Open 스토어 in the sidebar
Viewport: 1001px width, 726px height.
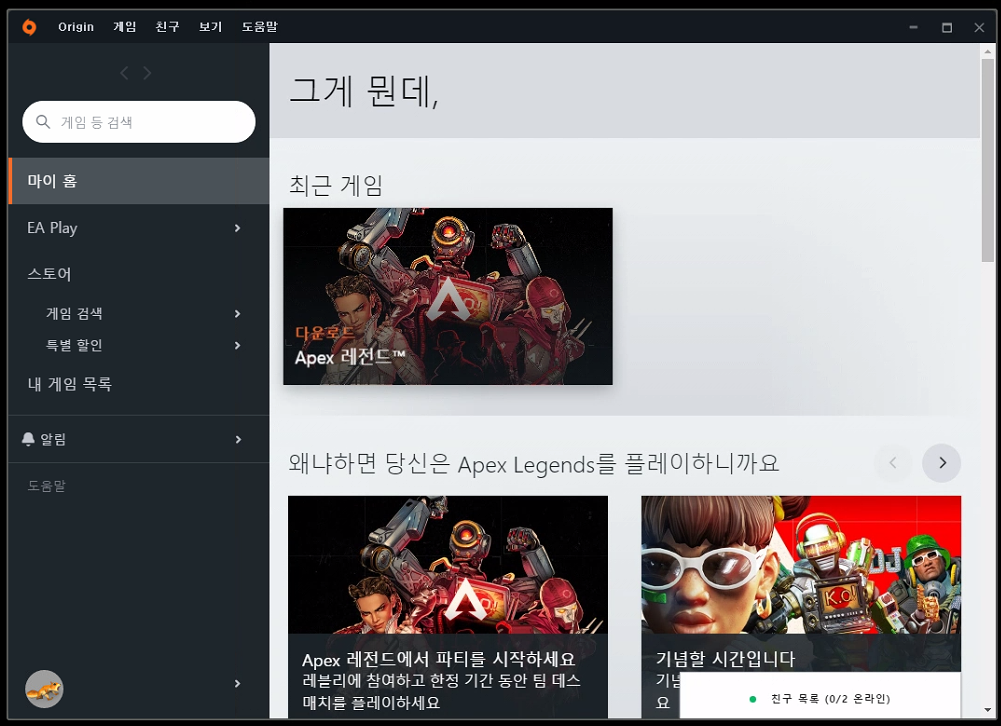(49, 275)
